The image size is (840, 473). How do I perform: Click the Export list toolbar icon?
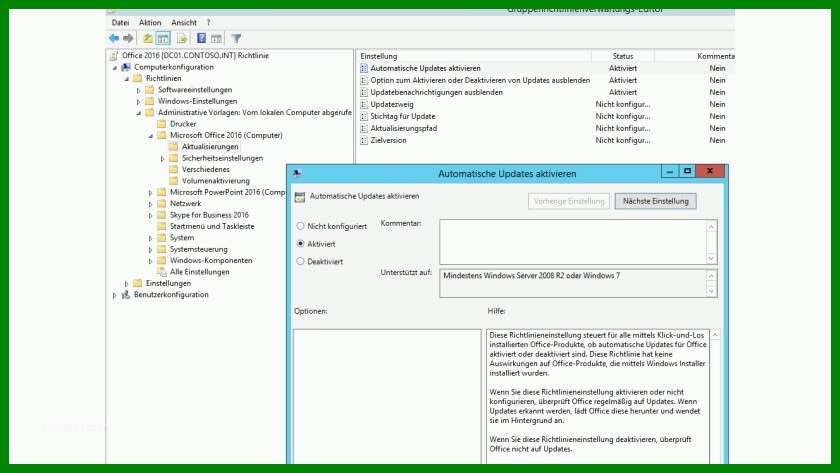(182, 39)
